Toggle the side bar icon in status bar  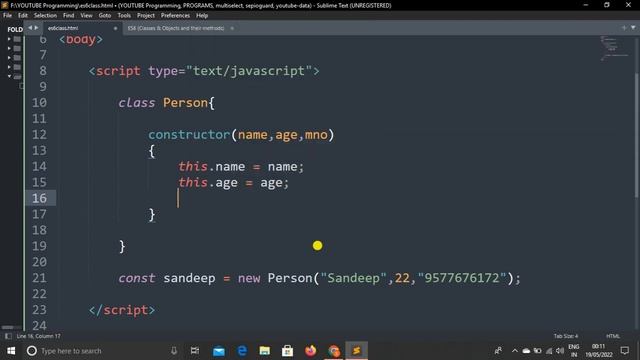8,336
